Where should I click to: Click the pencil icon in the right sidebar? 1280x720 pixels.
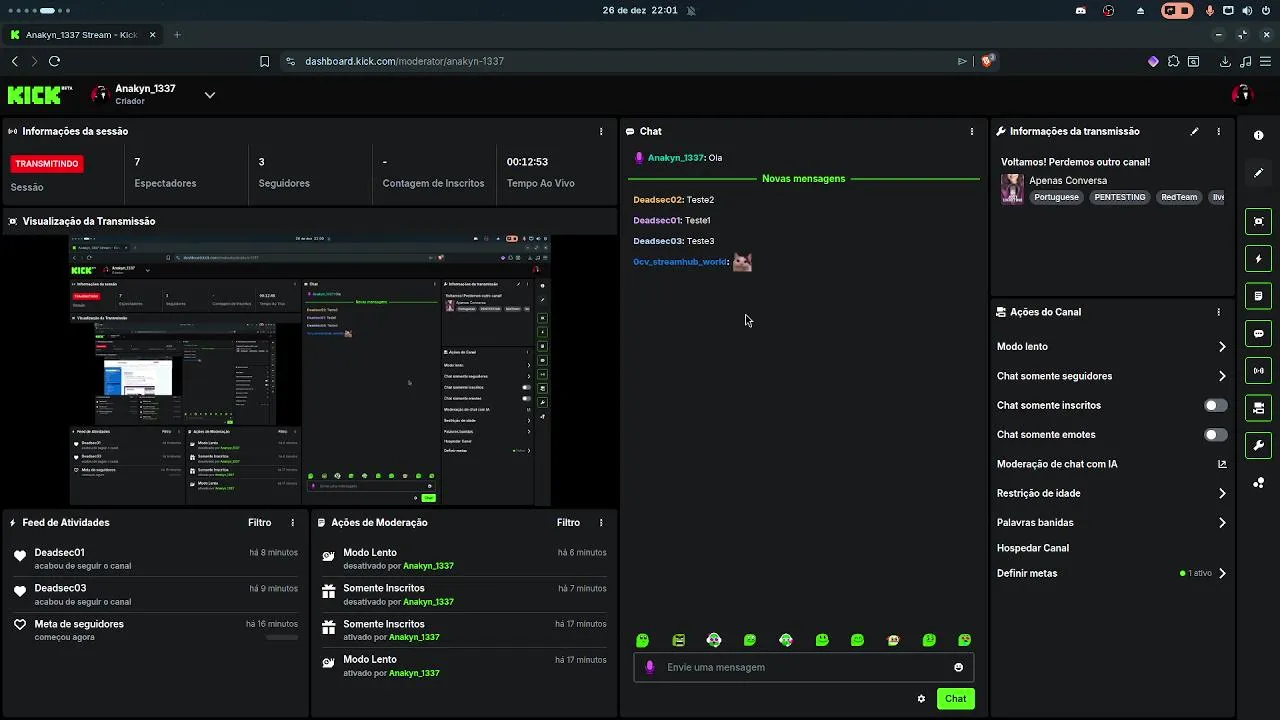1258,173
